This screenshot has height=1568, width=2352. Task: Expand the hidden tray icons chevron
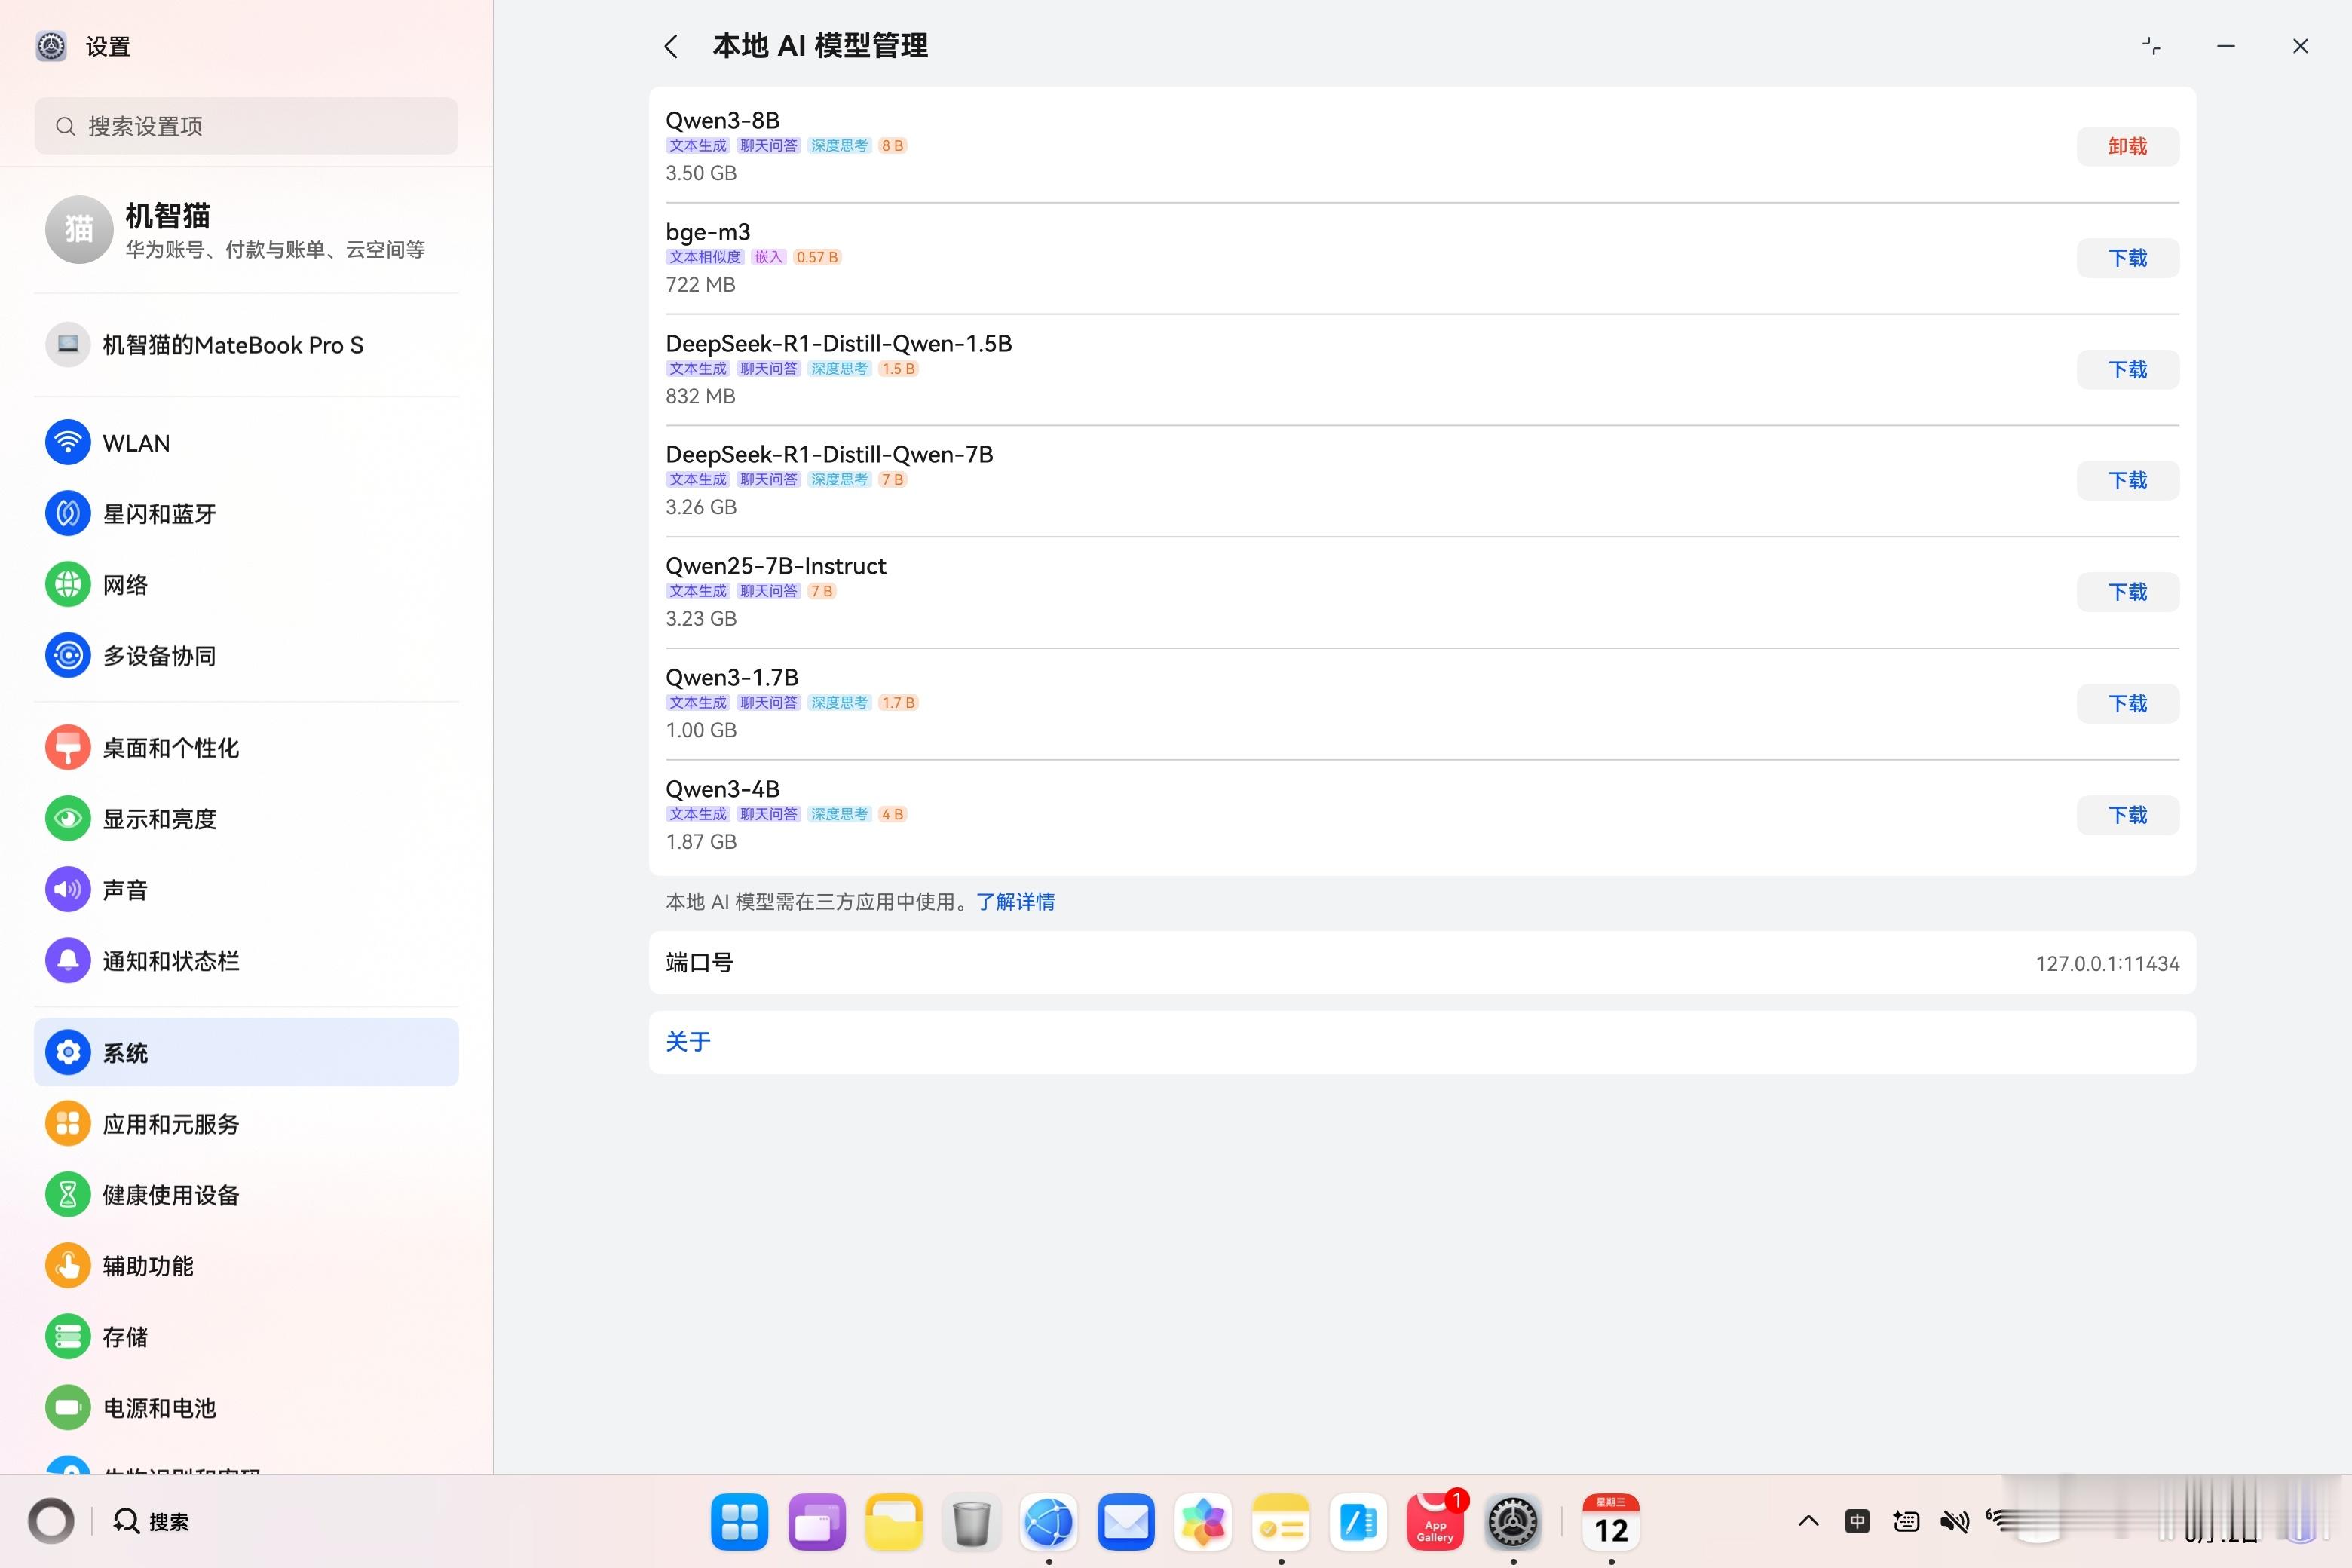click(1808, 1521)
